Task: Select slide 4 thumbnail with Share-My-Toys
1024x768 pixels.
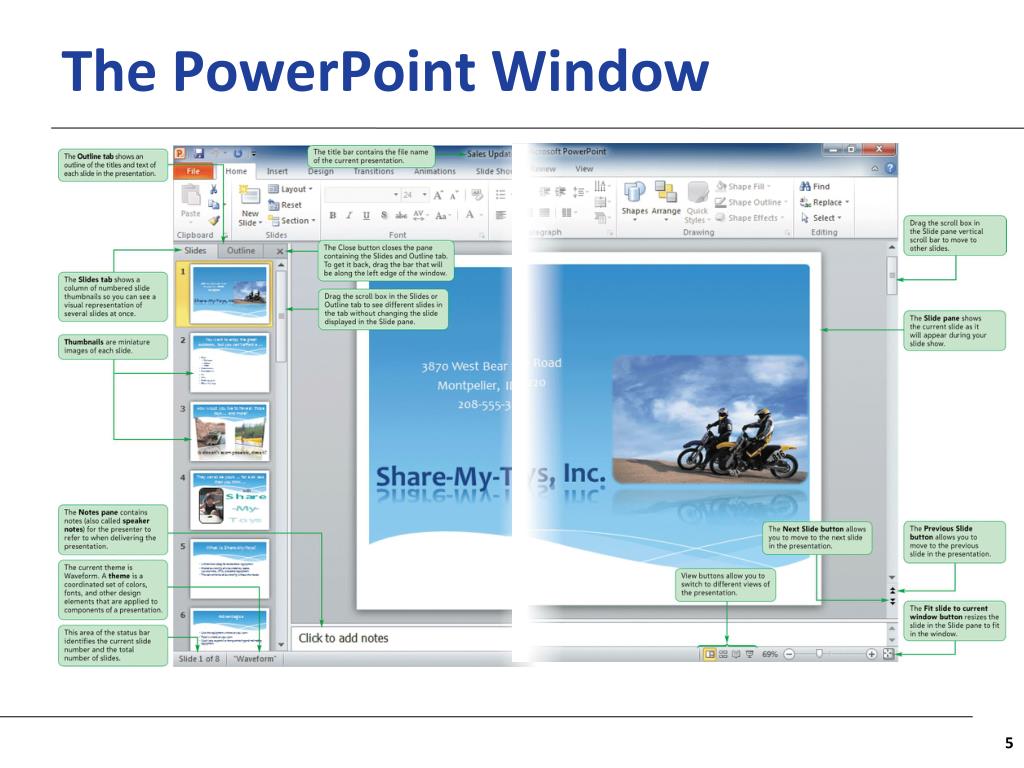Action: pos(230,500)
